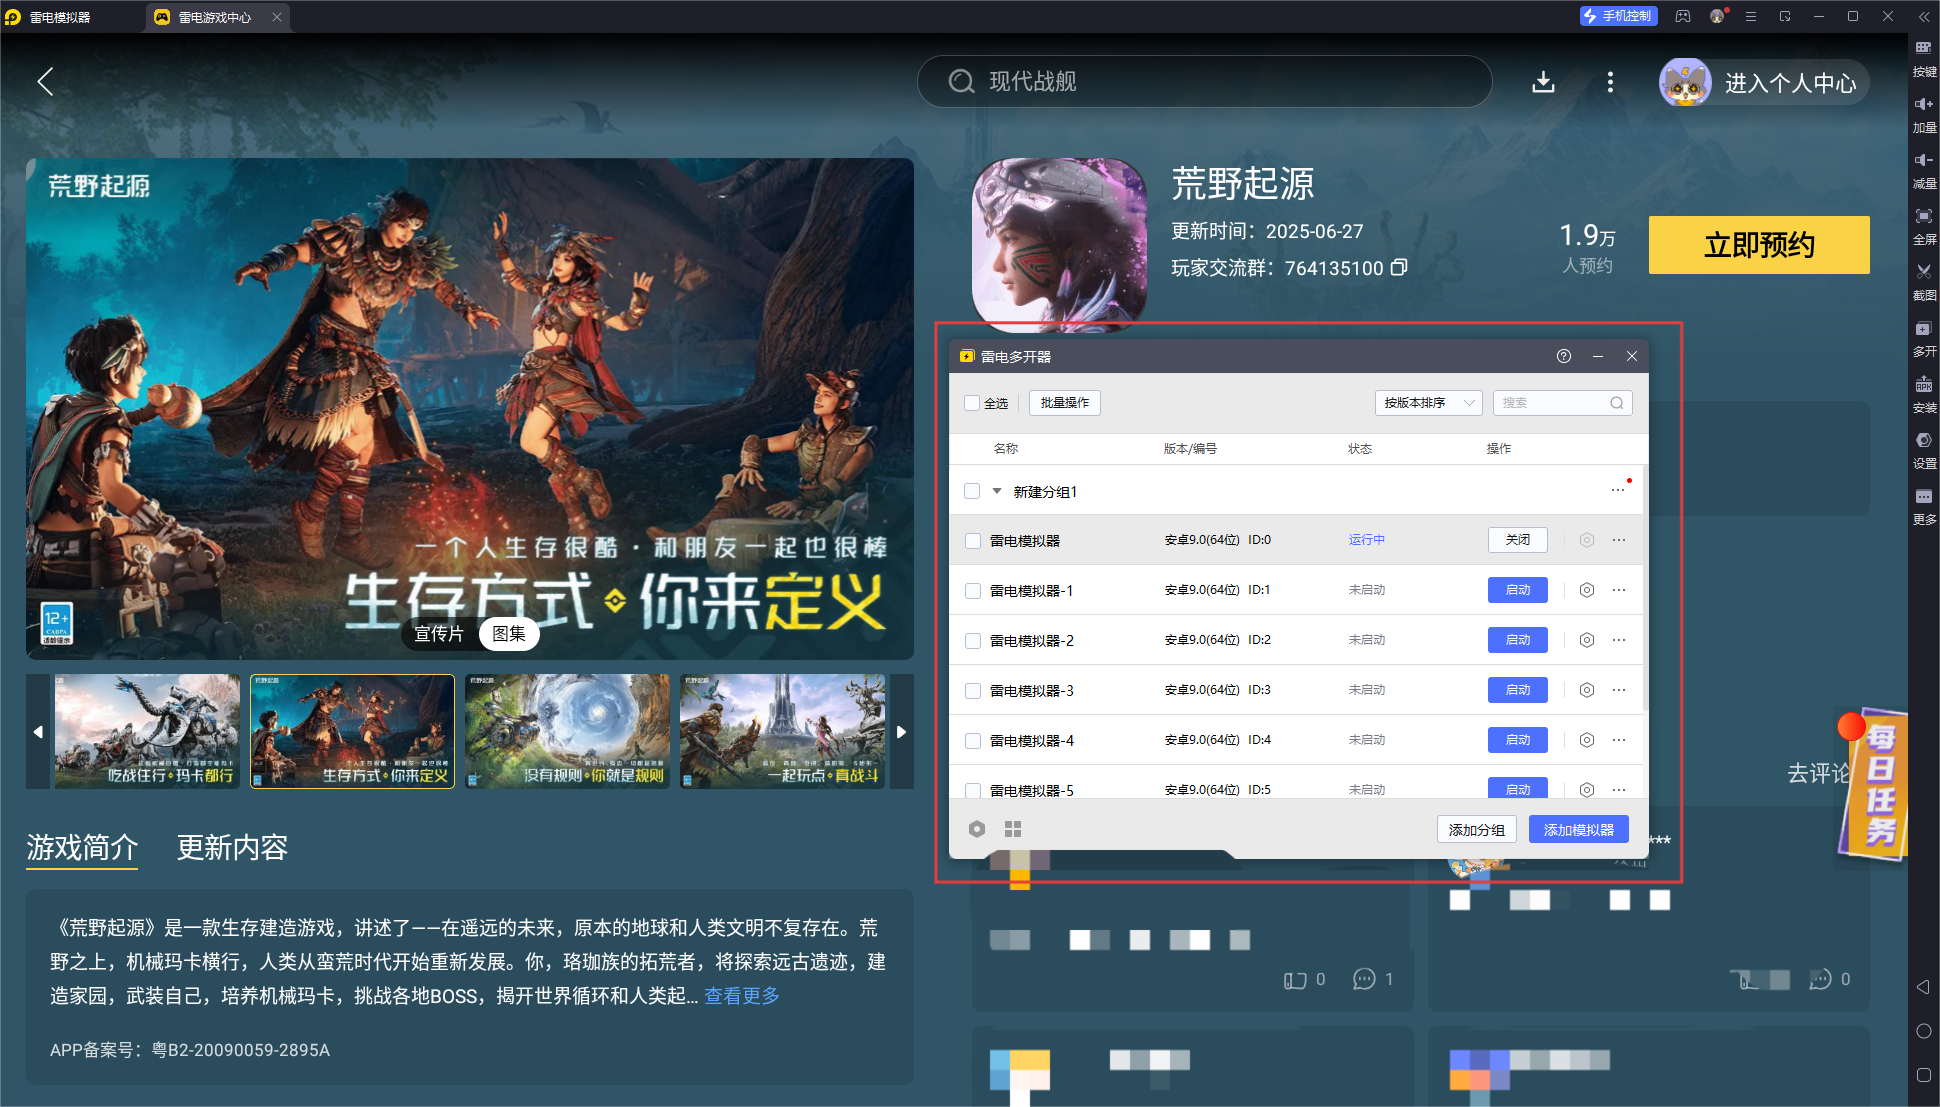The image size is (1940, 1107).
Task: Open thumbnail 一起玩点·真战斗
Action: [782, 732]
